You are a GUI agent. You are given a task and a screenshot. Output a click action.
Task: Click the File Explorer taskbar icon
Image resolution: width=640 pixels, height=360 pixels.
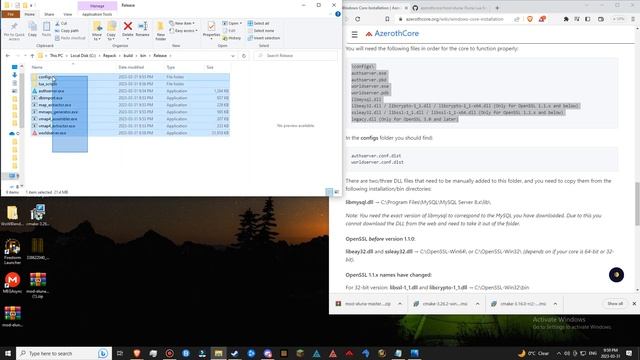[218, 353]
